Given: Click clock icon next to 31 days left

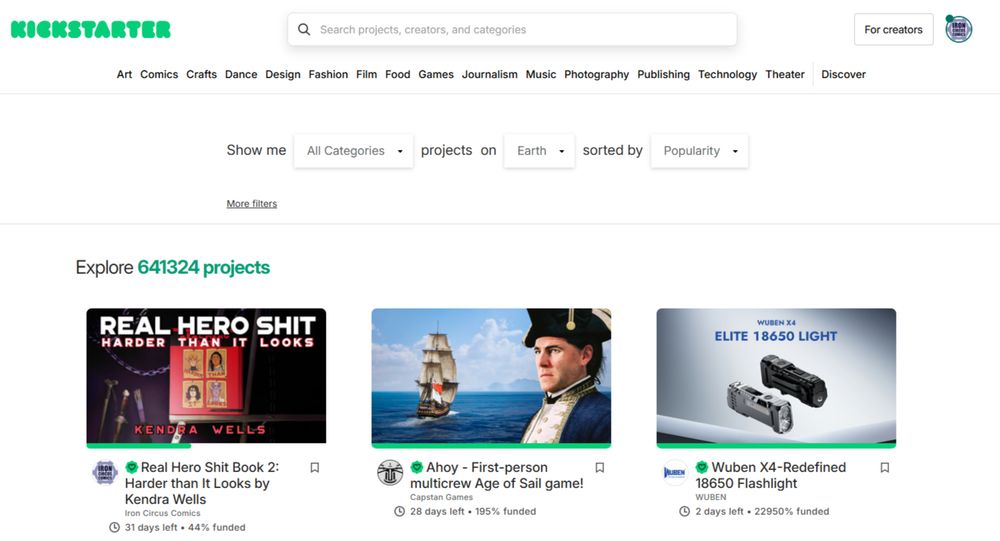Looking at the screenshot, I should (114, 528).
